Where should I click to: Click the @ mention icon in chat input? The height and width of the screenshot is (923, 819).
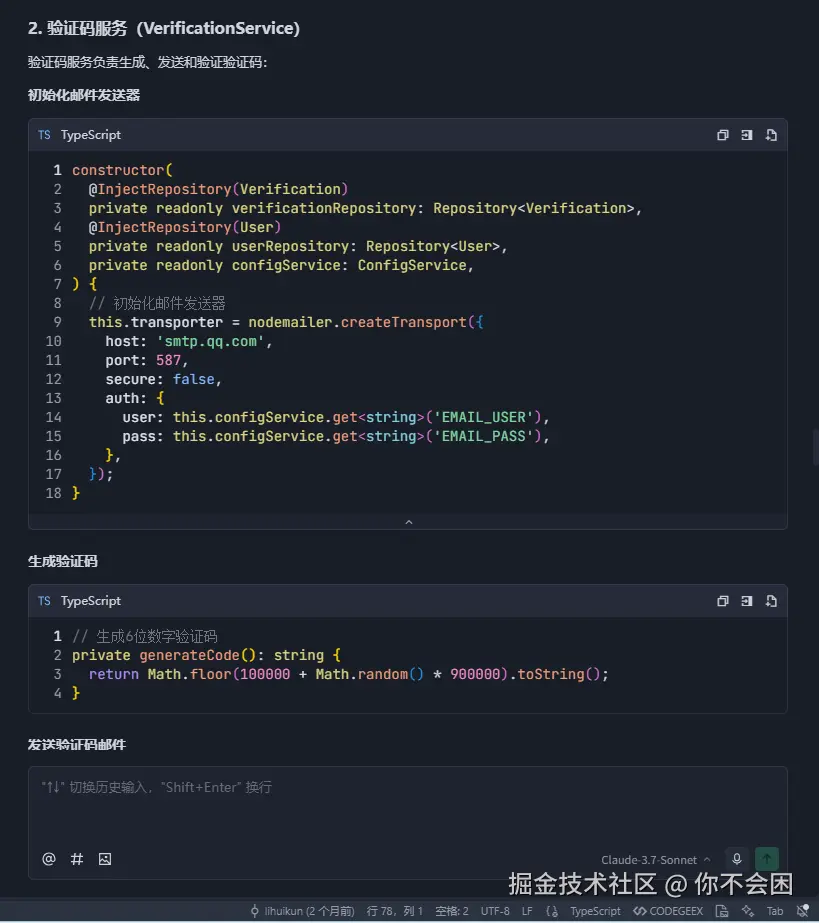coord(49,859)
